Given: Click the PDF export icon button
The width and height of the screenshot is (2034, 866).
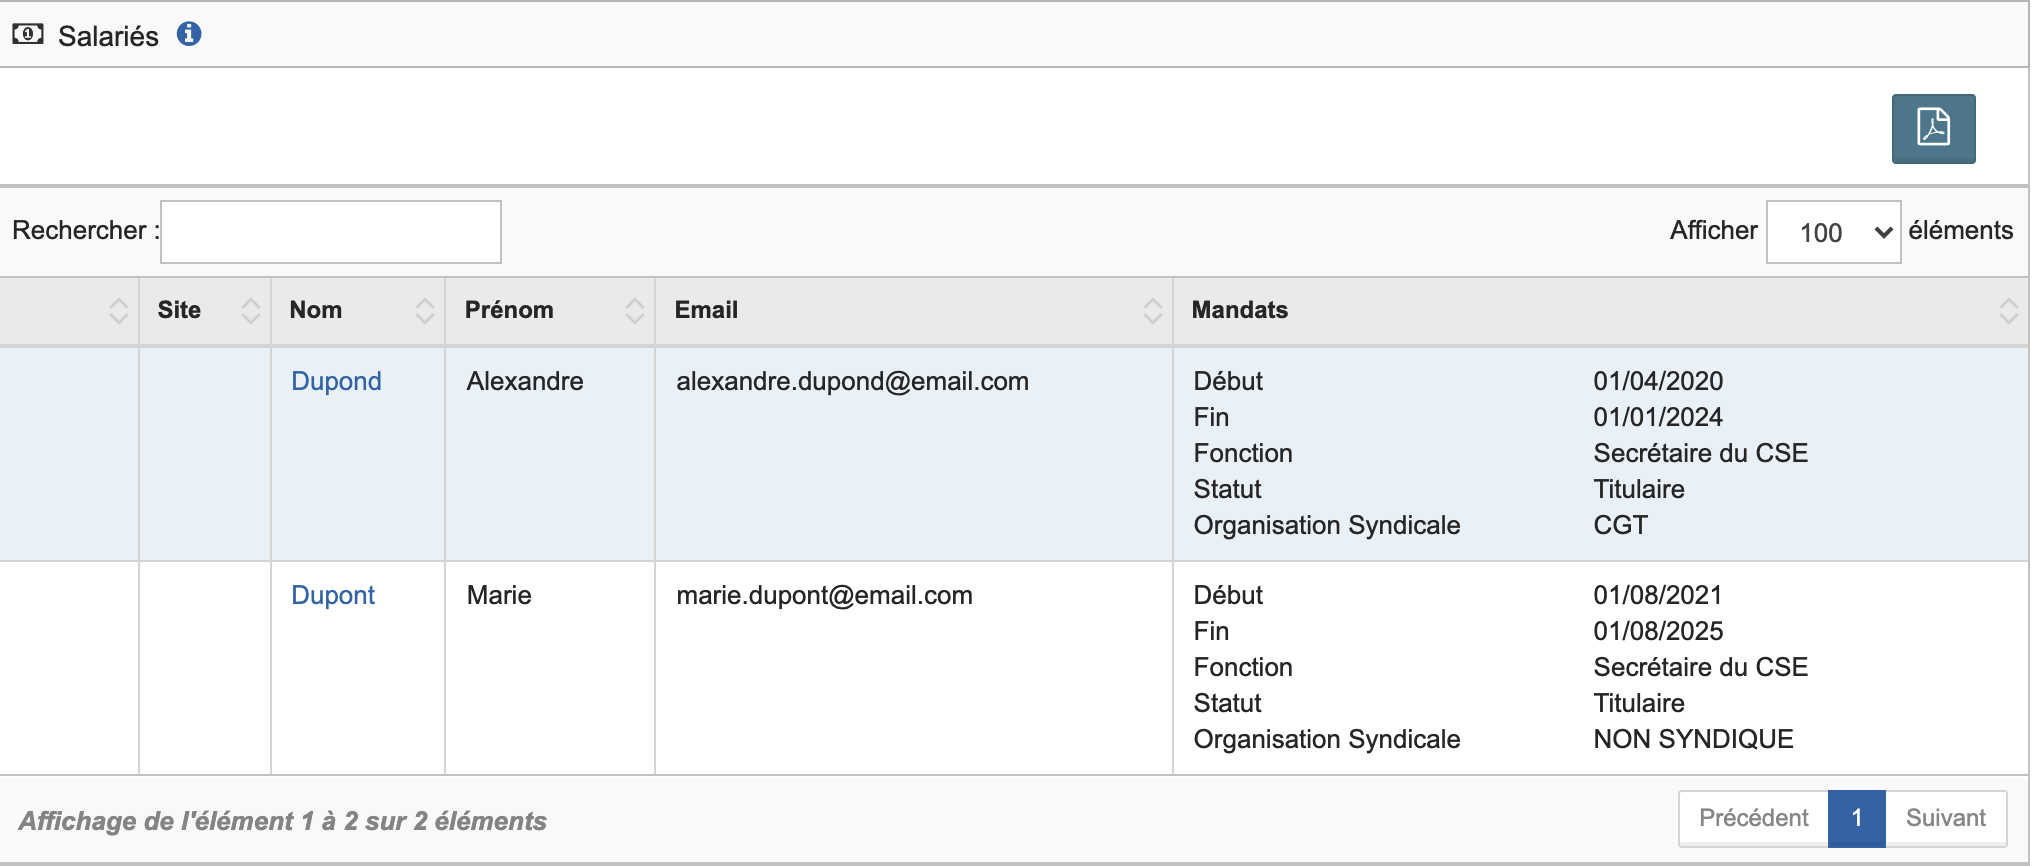Looking at the screenshot, I should click(1932, 129).
